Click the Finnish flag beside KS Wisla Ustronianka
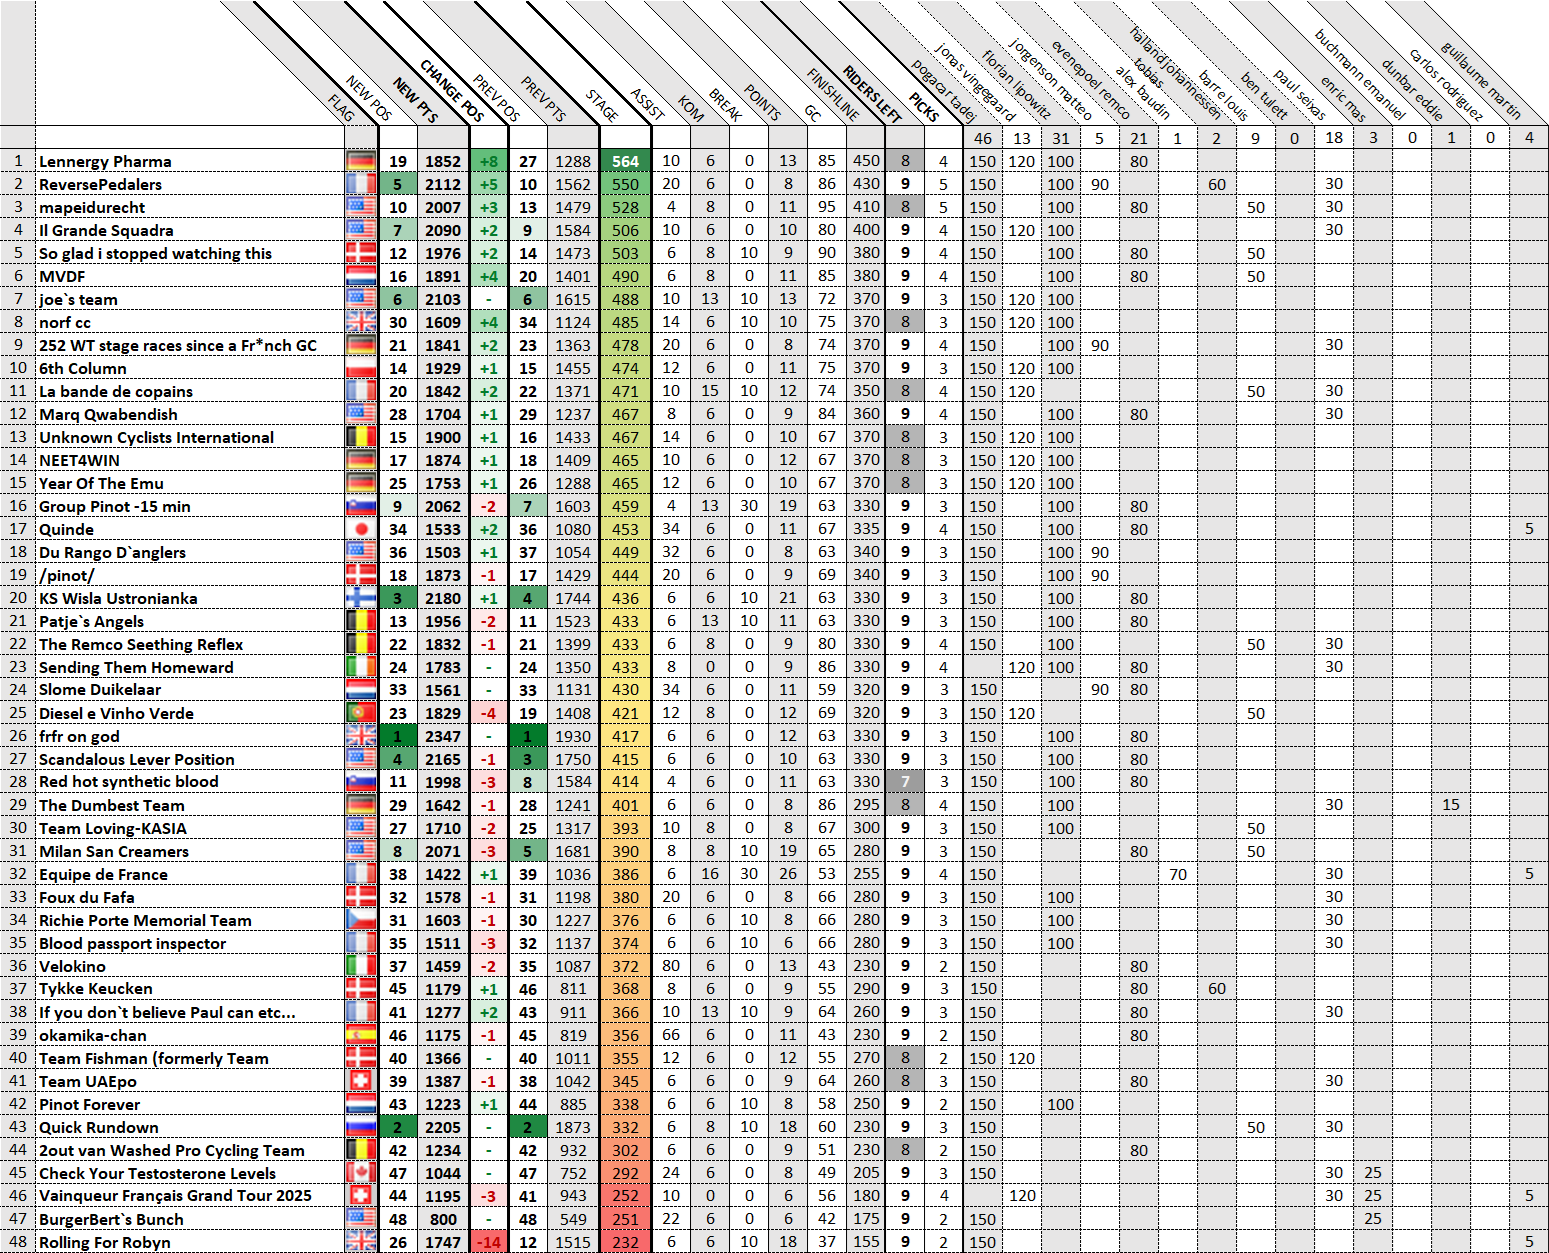Screen dimensions: 1549x1253 pyautogui.click(x=361, y=598)
